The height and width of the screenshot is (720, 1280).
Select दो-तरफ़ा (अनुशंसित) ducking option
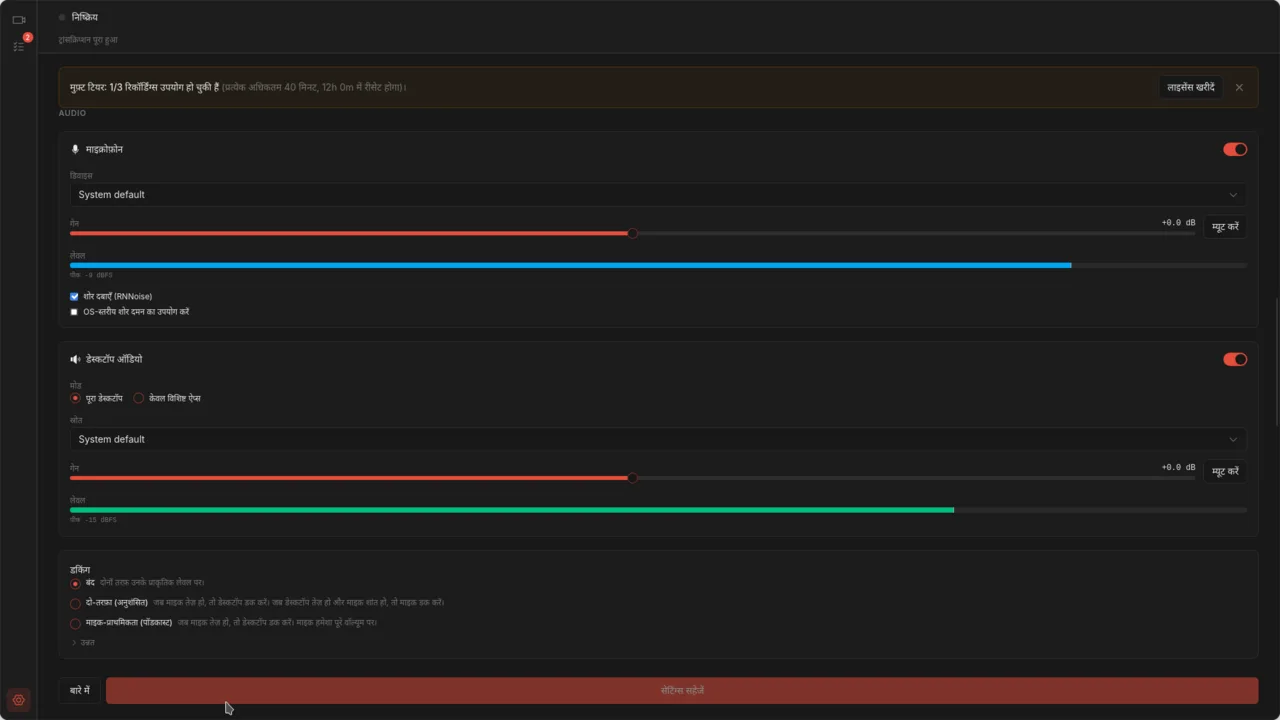click(75, 603)
